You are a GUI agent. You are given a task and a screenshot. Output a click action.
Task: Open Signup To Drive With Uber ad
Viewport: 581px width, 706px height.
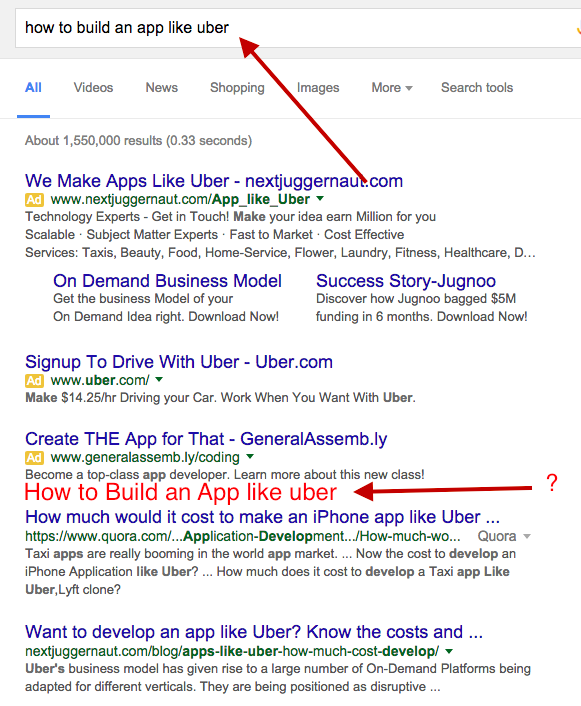[x=179, y=362]
